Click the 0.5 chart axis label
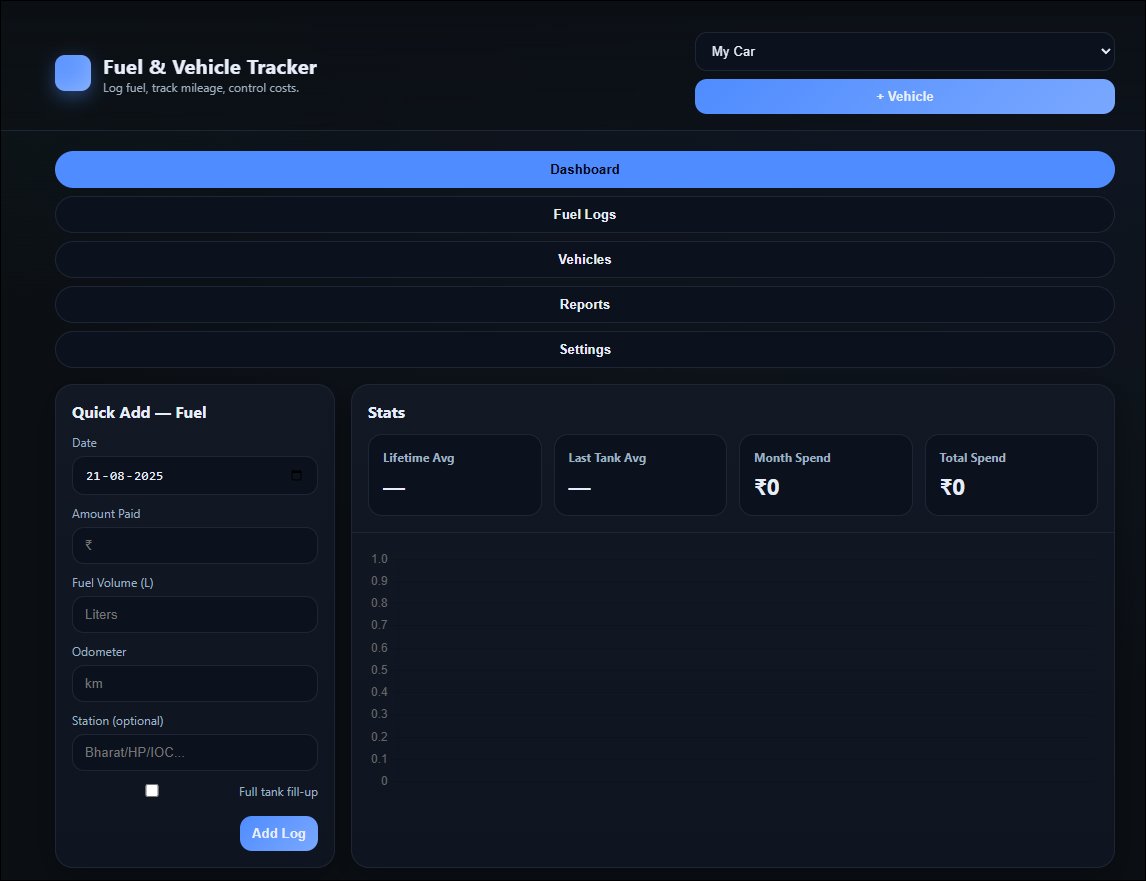The image size is (1146, 881). click(x=379, y=670)
